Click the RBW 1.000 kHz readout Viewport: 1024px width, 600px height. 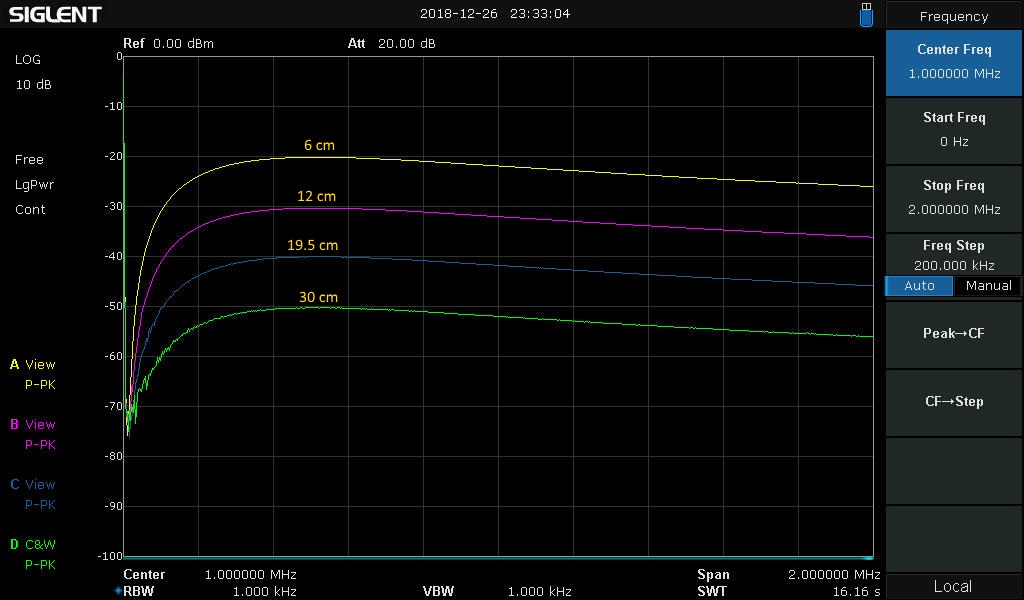[210, 591]
